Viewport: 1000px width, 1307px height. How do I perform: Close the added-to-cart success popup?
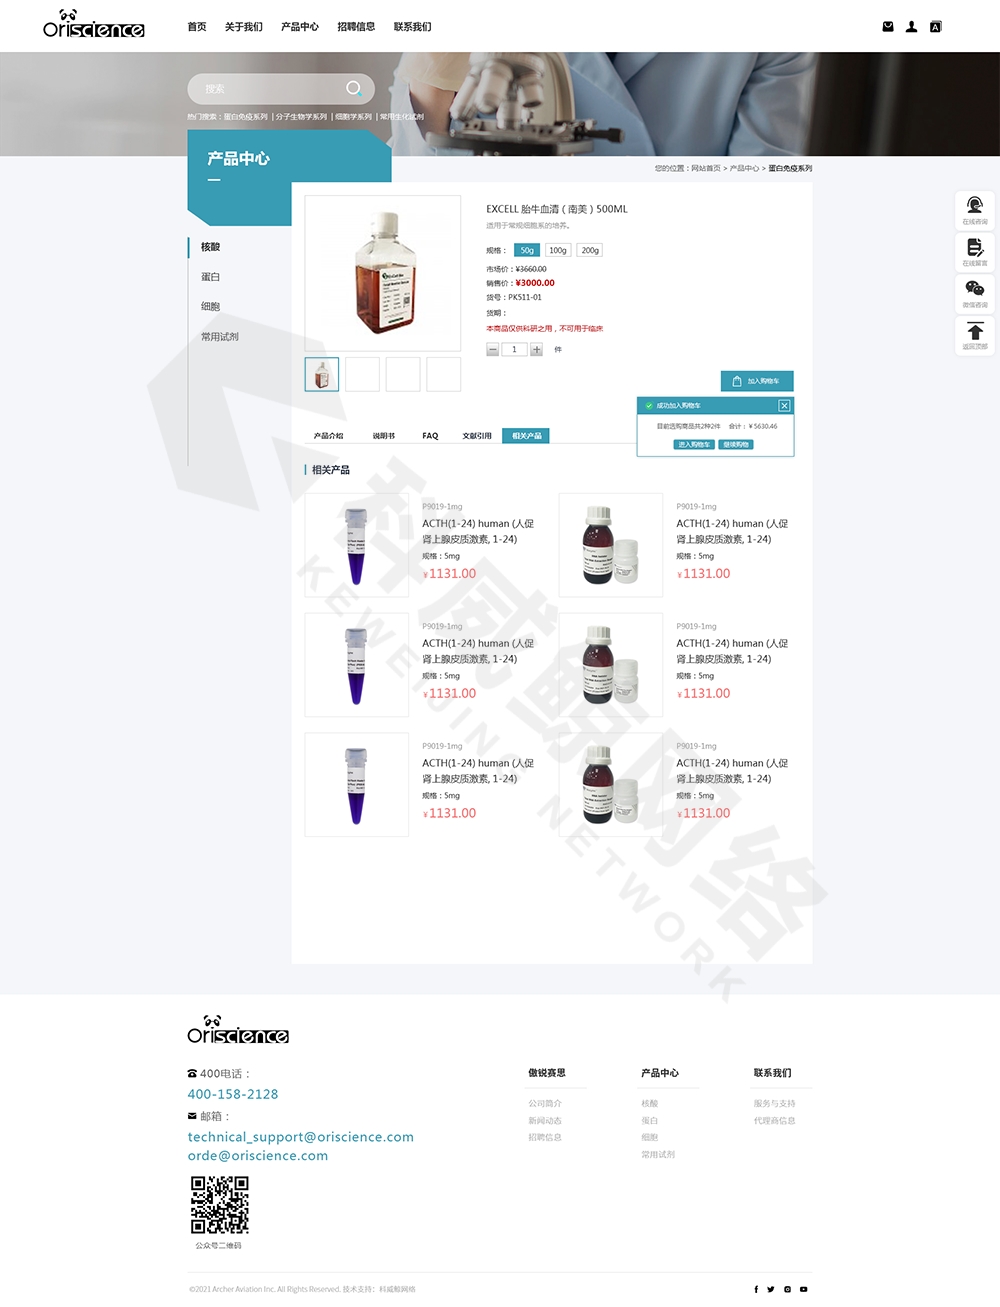click(x=784, y=405)
